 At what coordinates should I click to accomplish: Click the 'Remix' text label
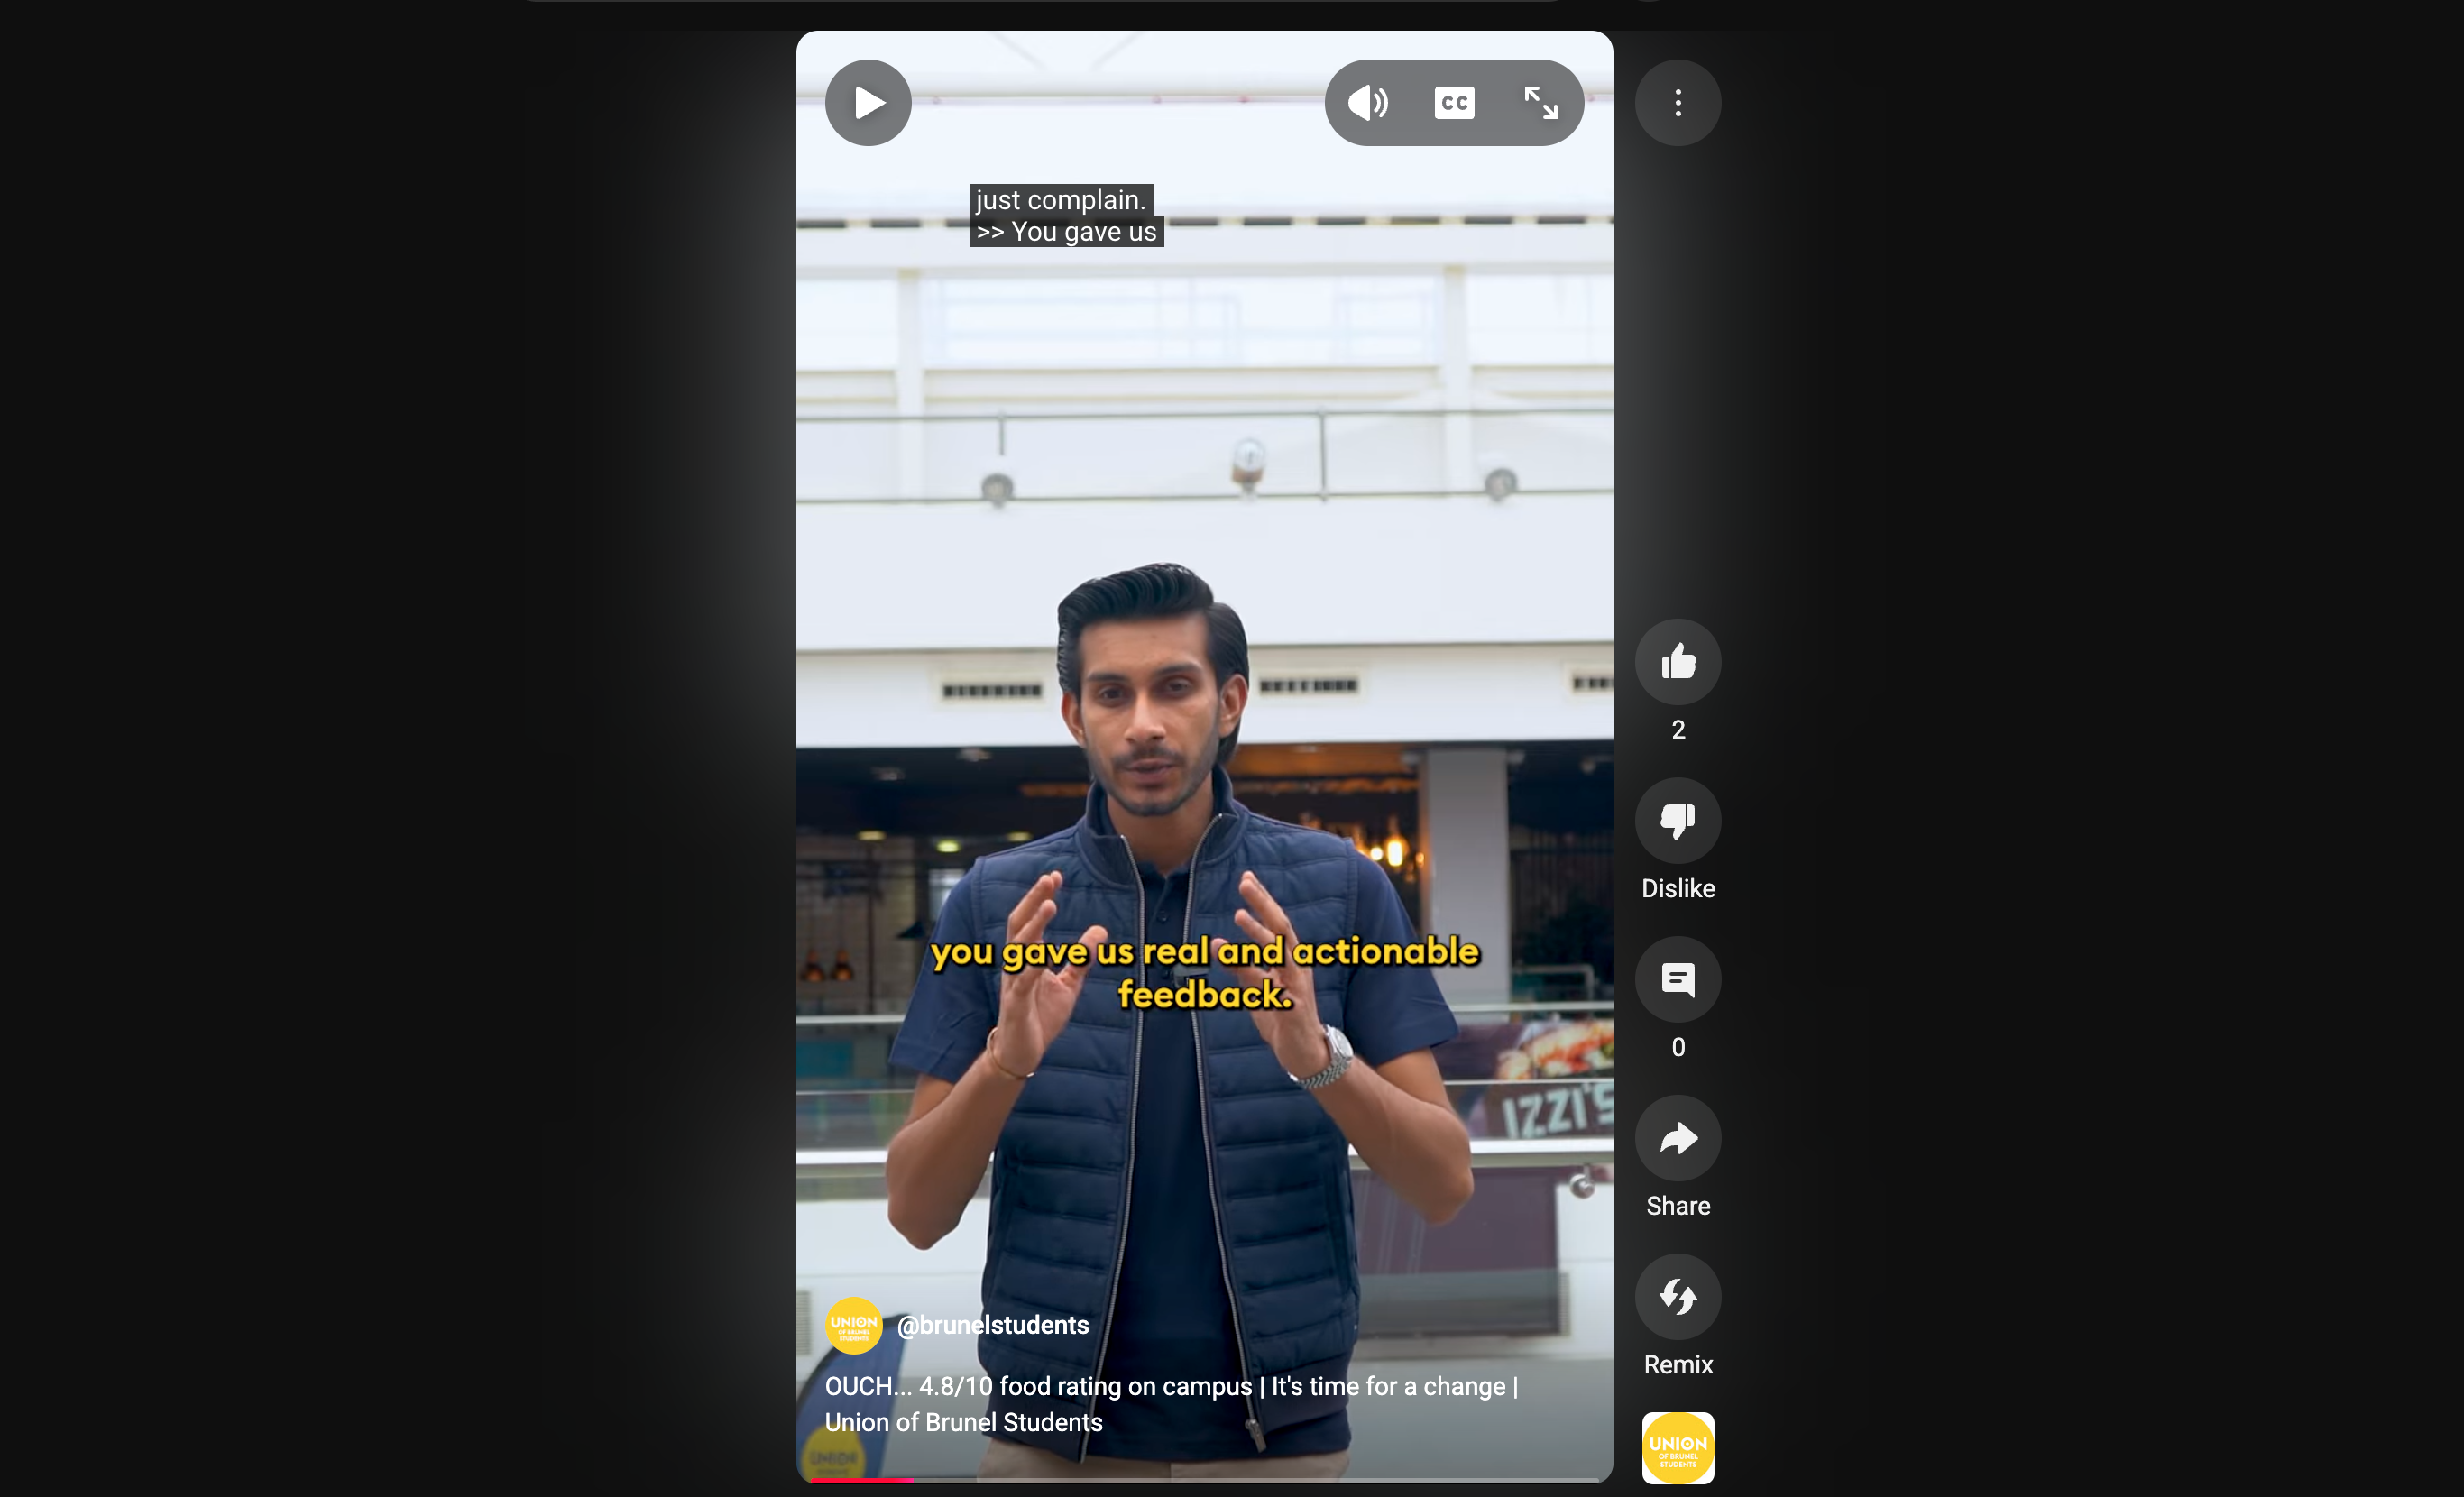[x=1678, y=1365]
